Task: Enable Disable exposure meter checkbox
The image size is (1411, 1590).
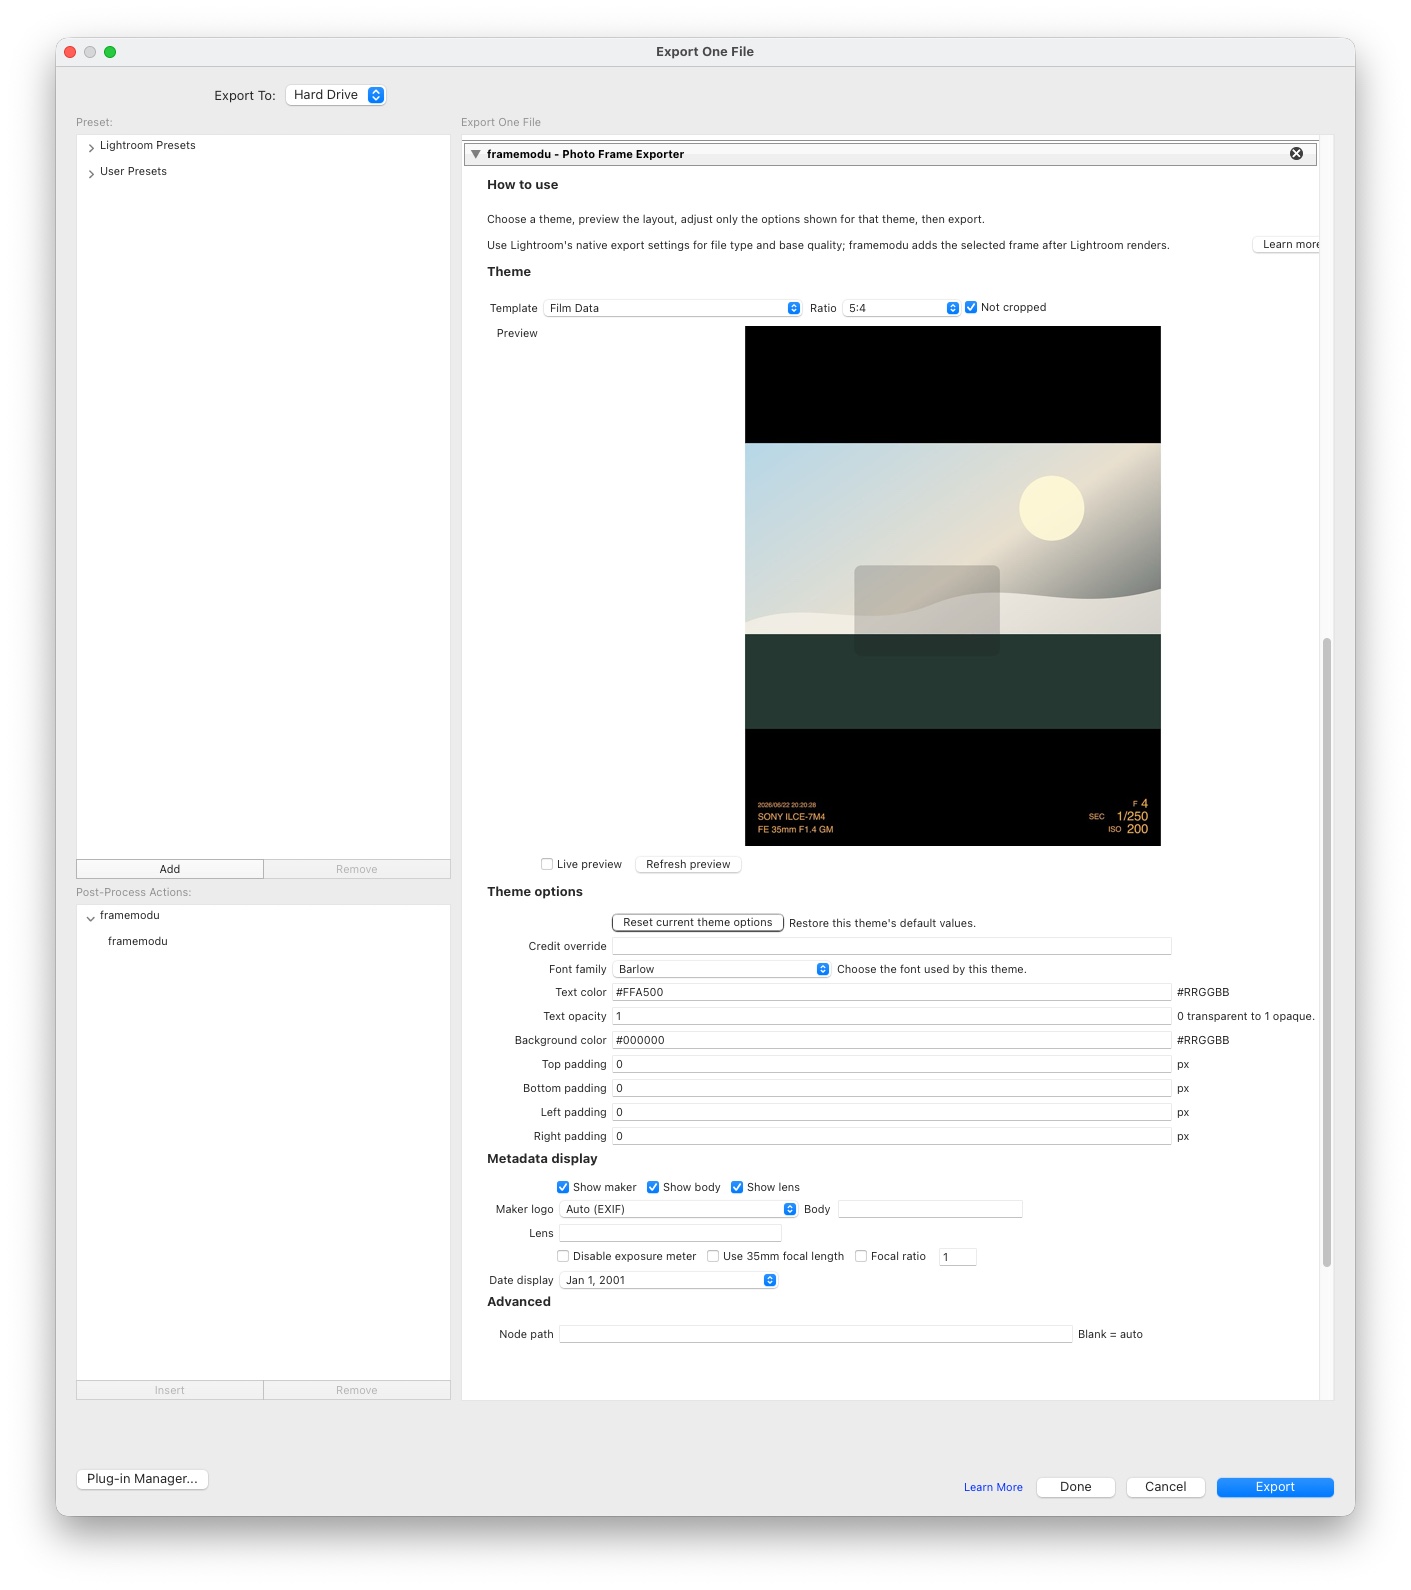Action: click(563, 1256)
